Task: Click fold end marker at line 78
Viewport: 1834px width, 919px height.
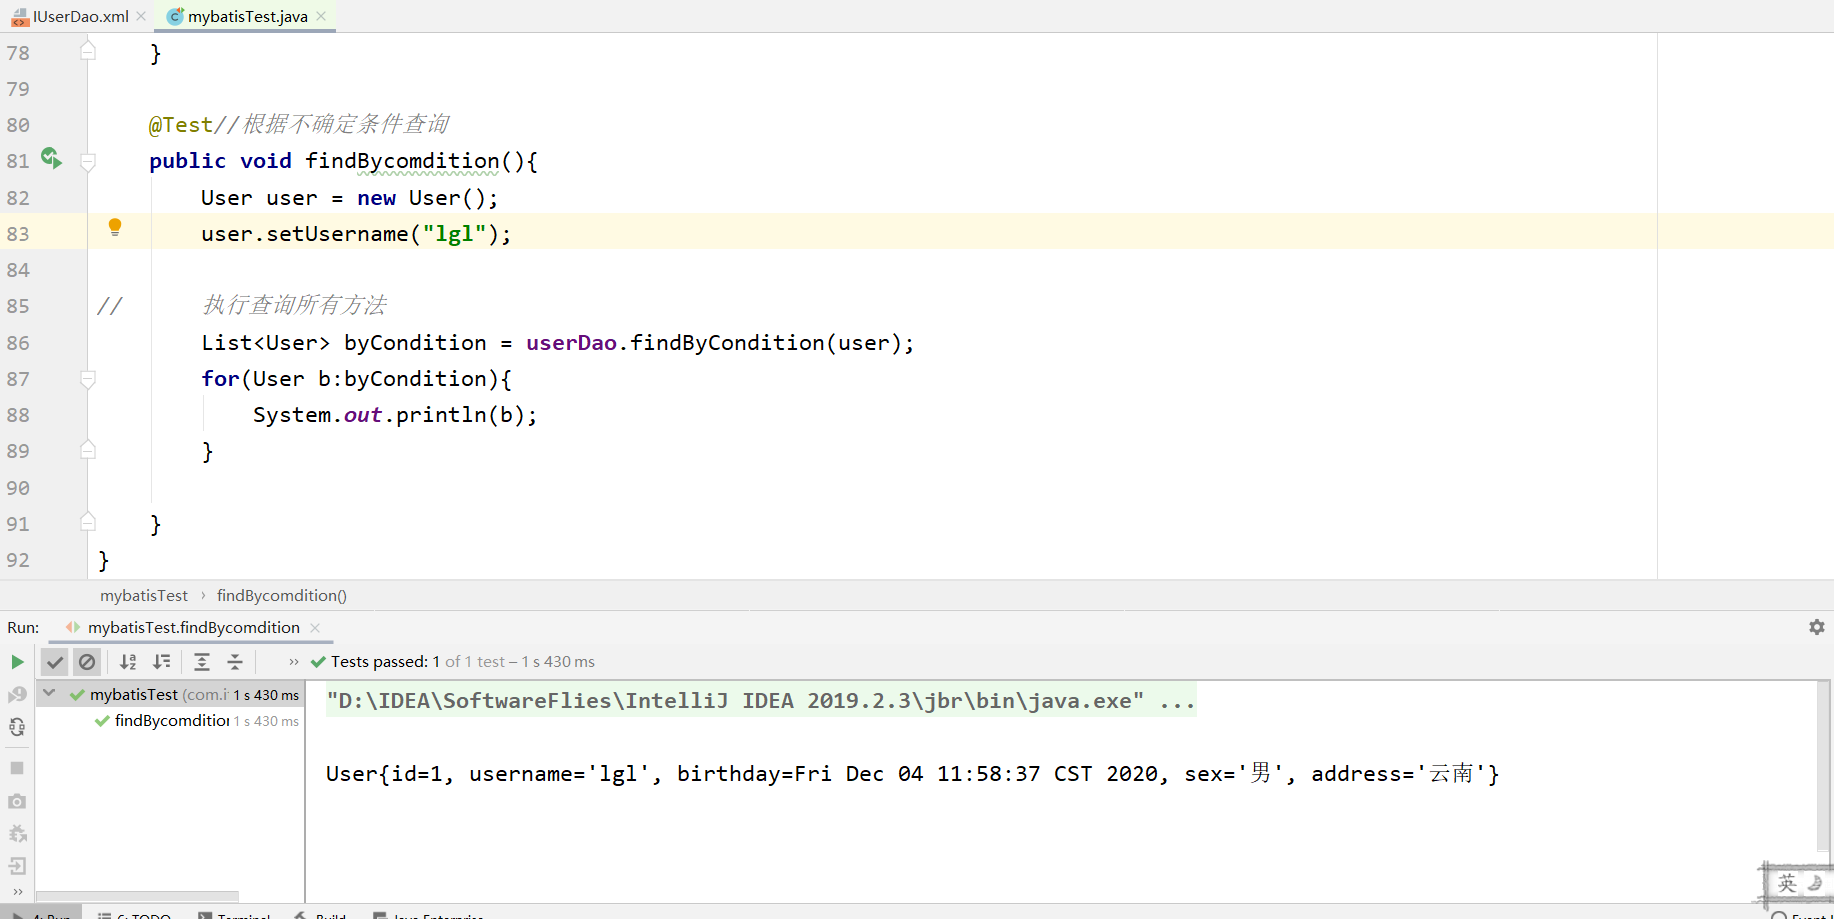Action: pos(88,50)
